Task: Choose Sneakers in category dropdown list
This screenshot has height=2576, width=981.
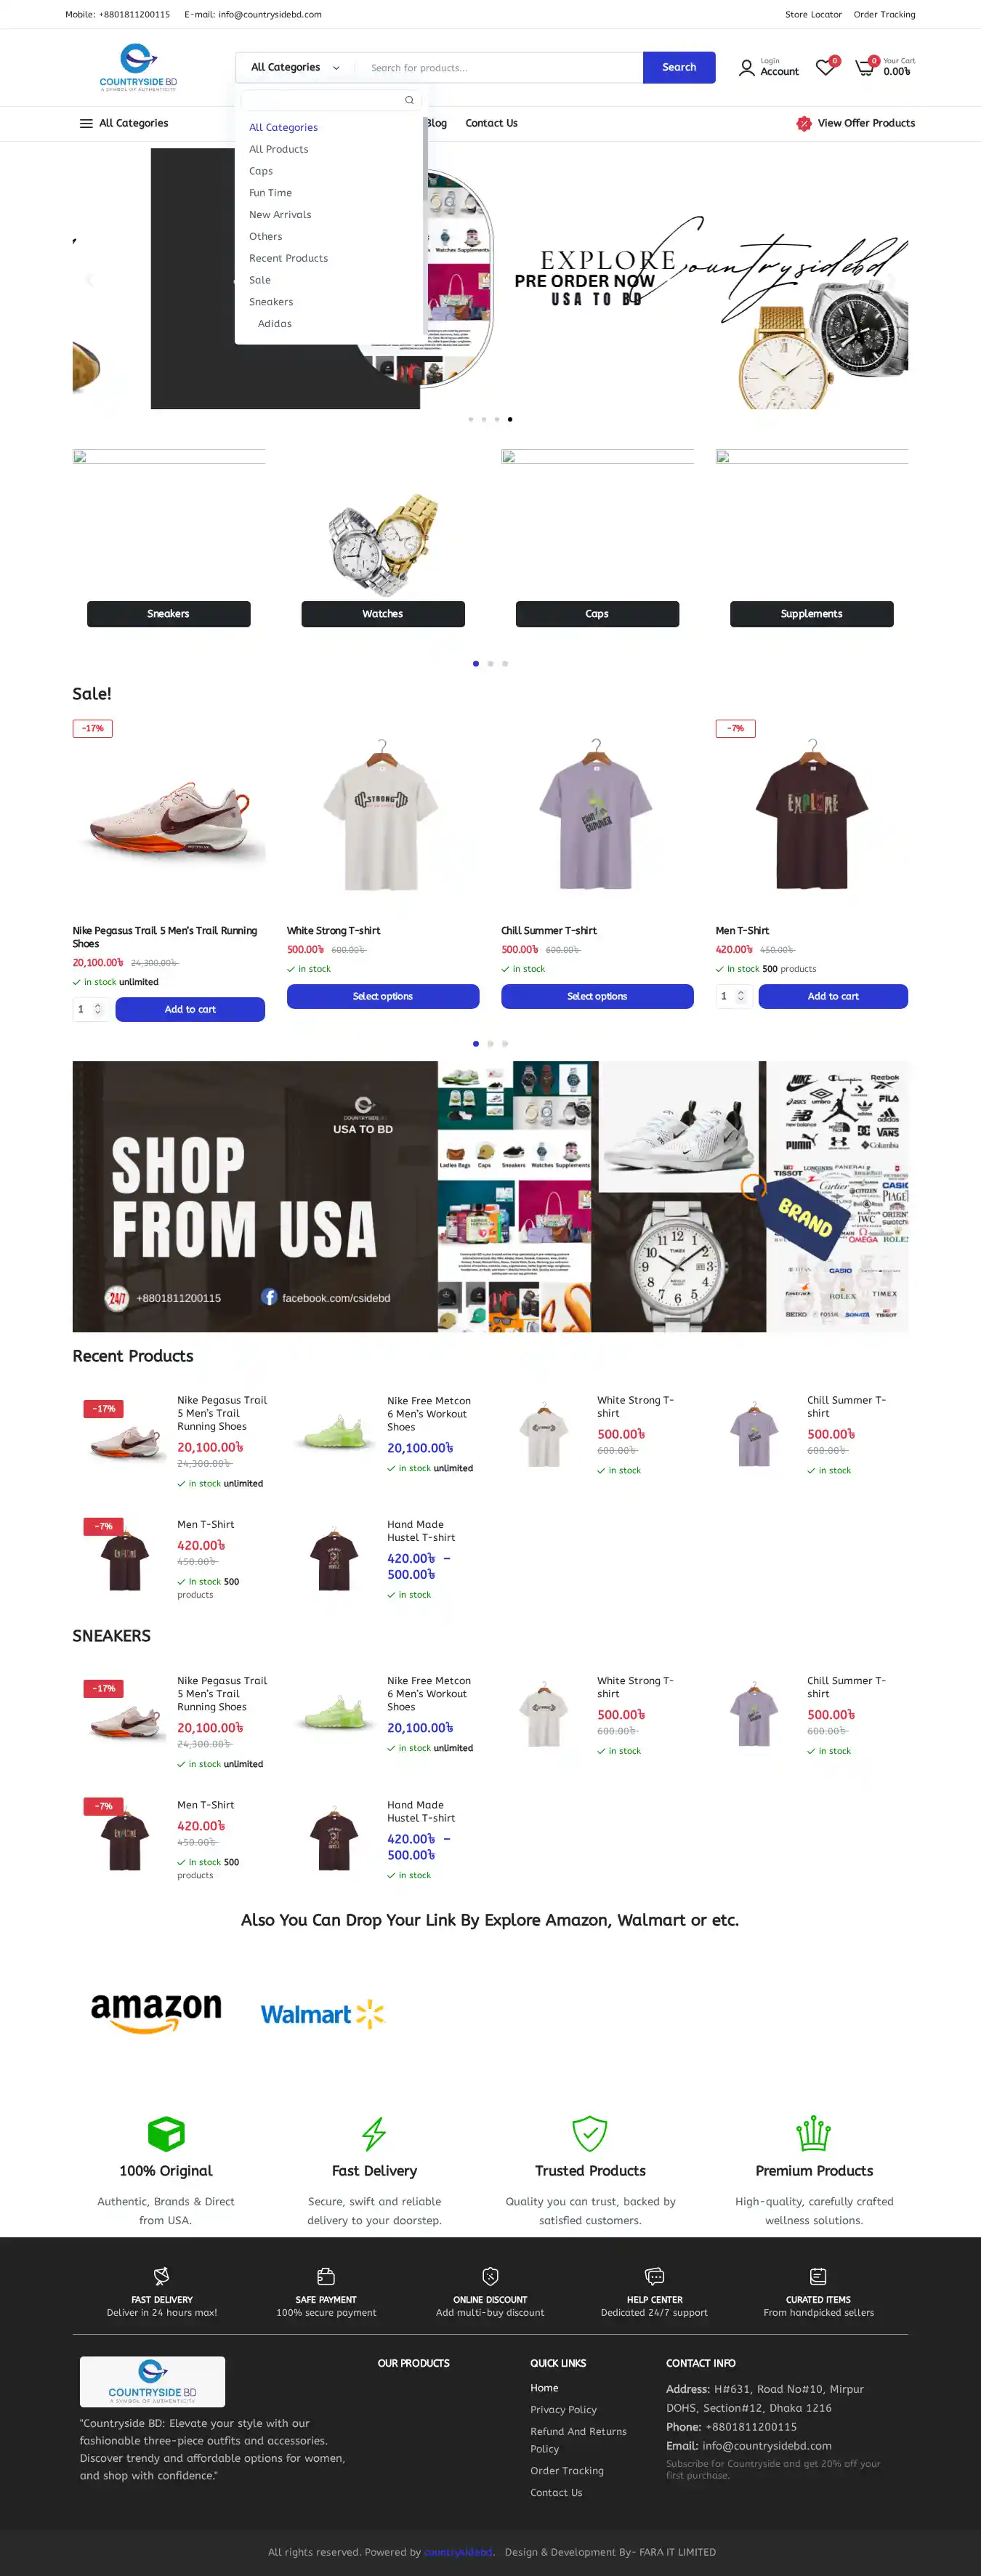Action: point(271,302)
